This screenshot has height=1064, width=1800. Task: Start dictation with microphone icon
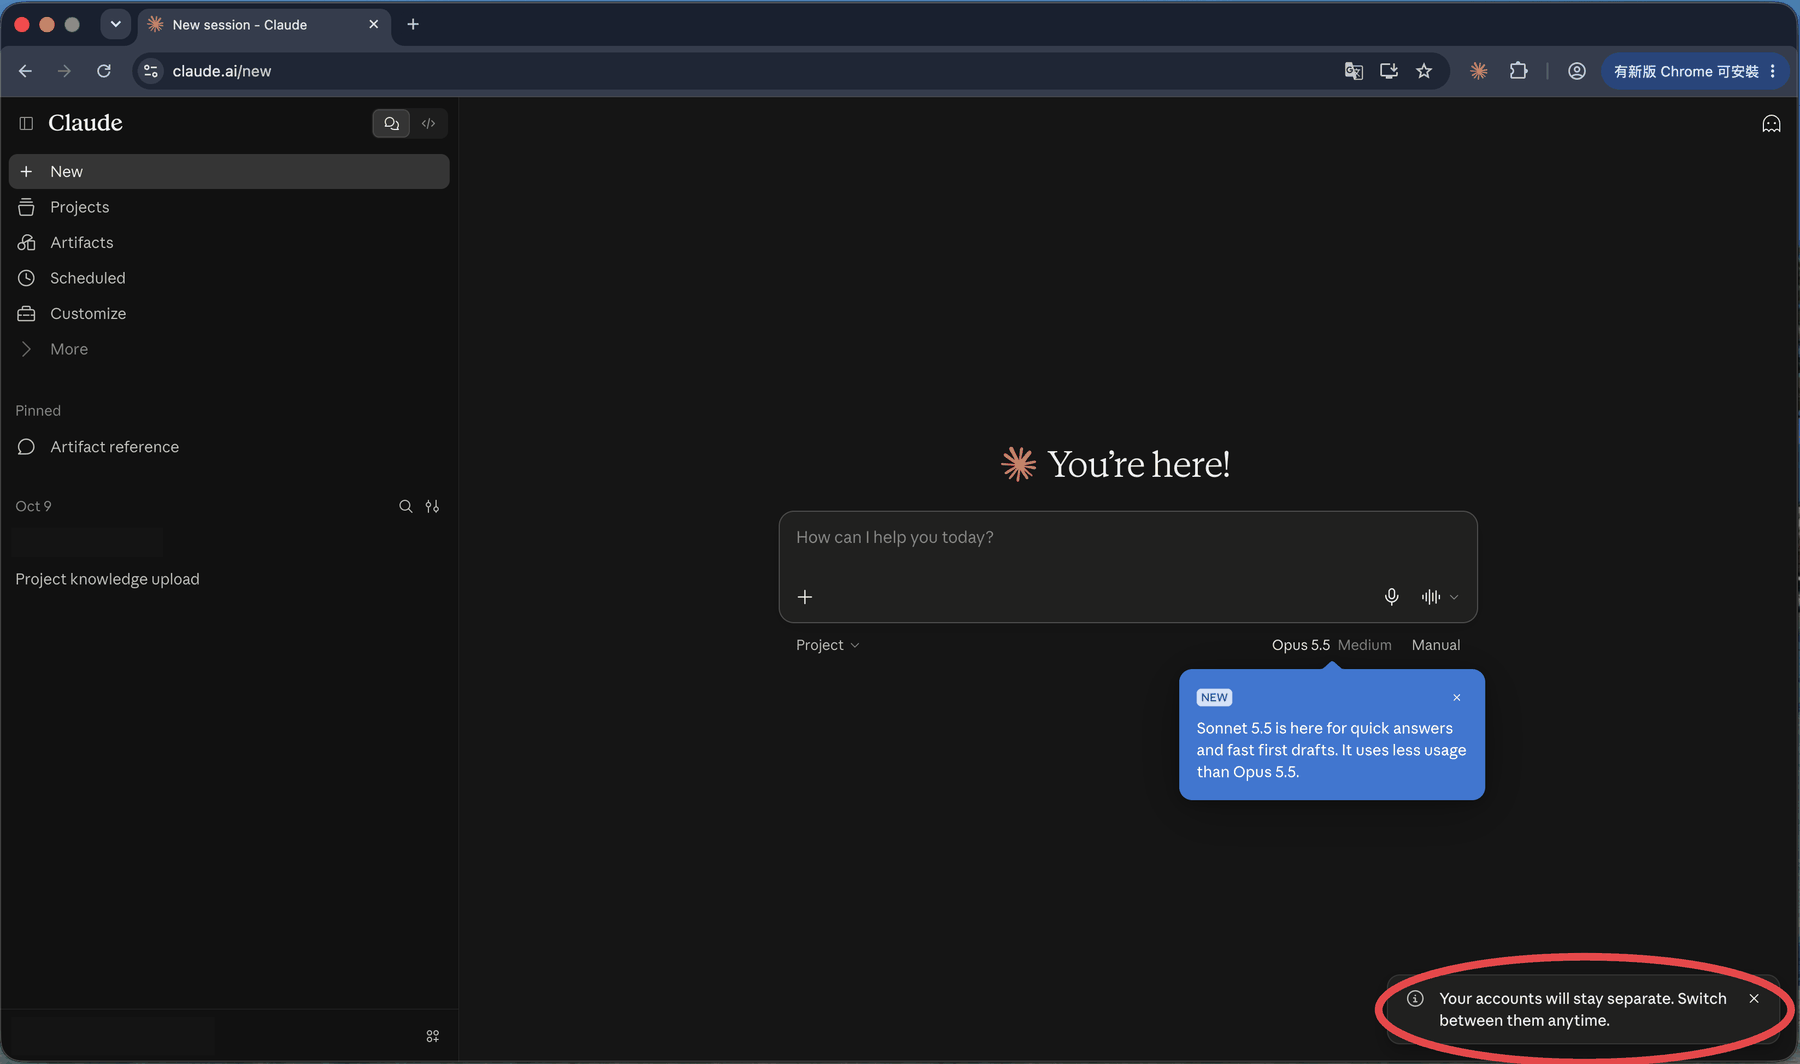pos(1391,597)
